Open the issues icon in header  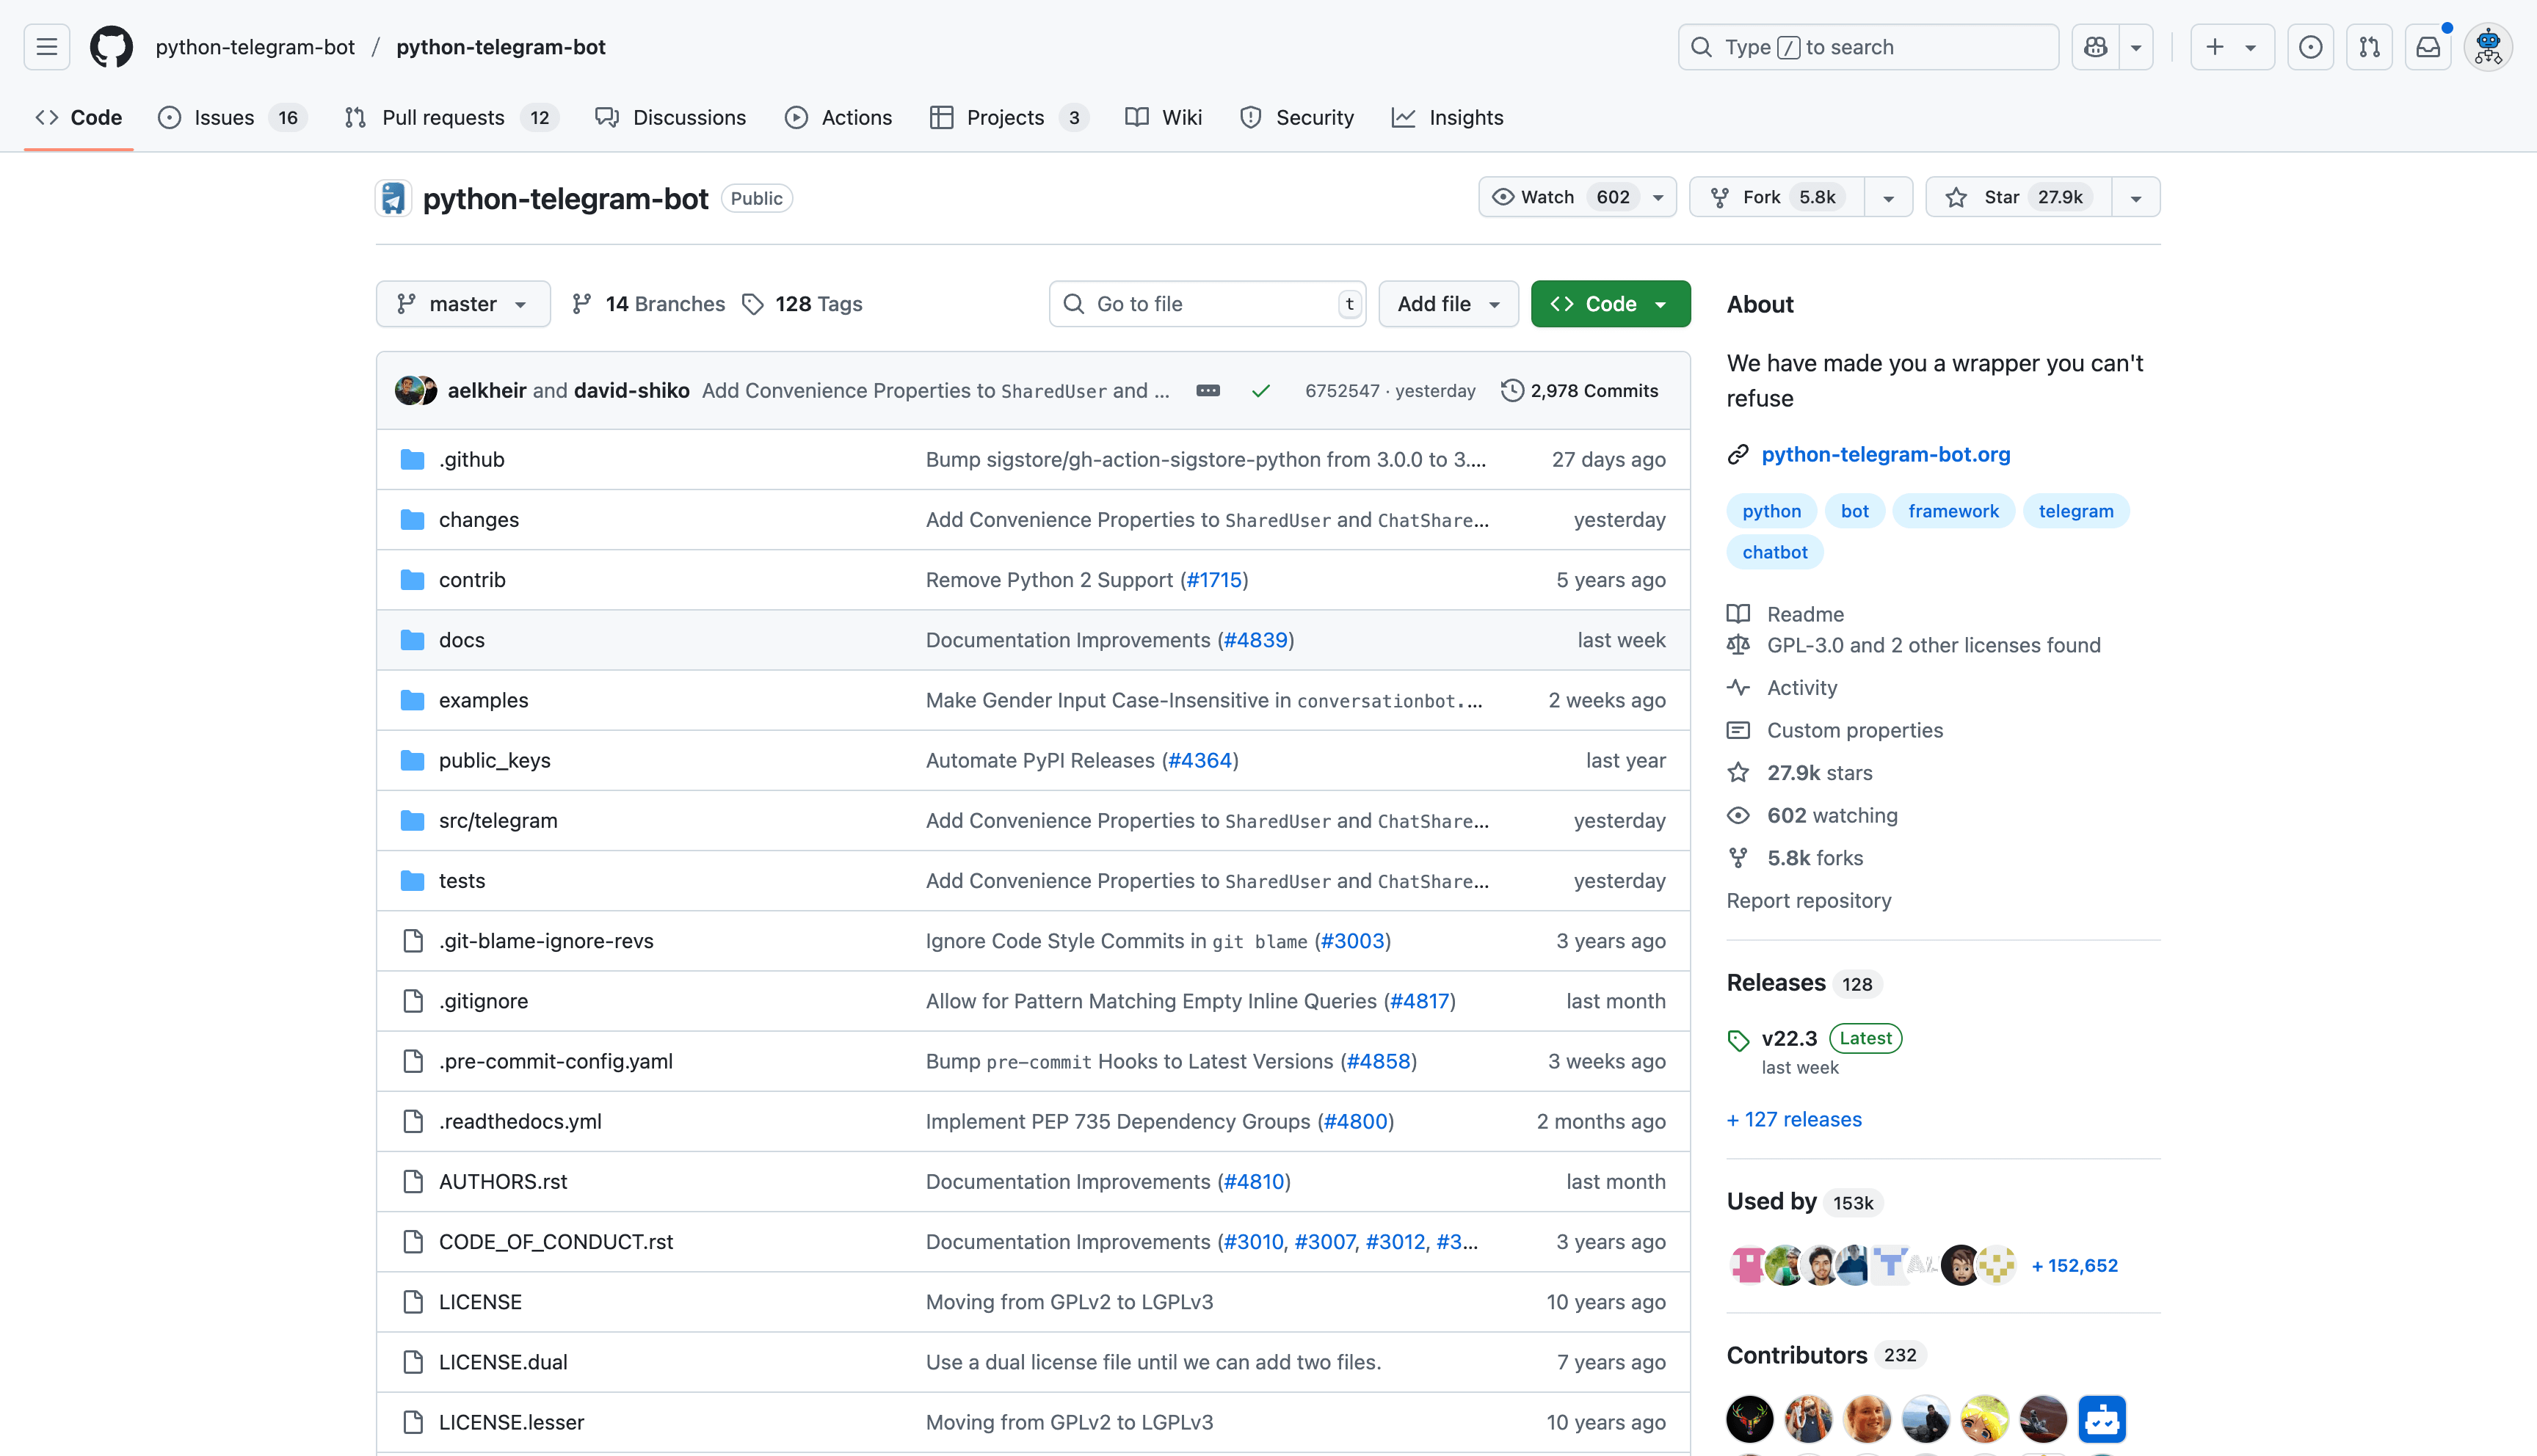[2310, 47]
